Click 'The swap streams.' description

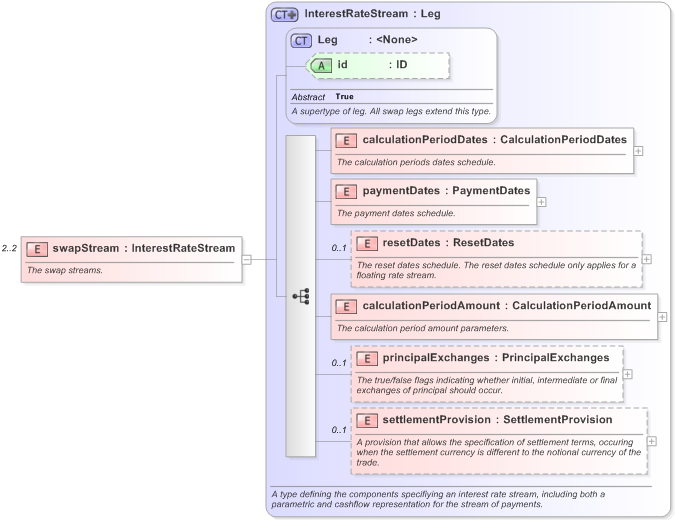click(65, 270)
